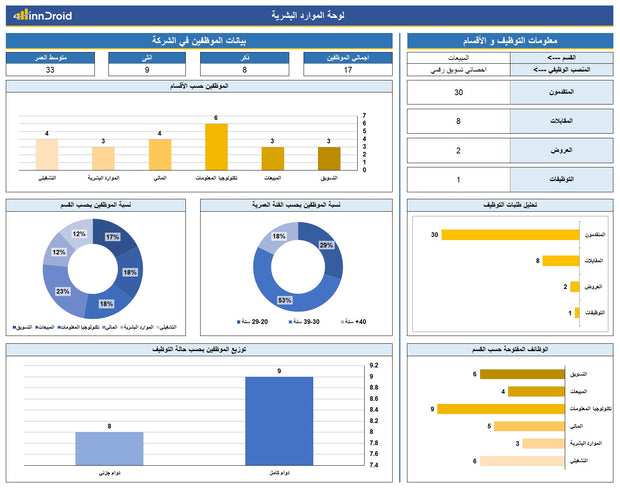Select the العروض bar valued 2 in recruitment chart

tap(575, 287)
